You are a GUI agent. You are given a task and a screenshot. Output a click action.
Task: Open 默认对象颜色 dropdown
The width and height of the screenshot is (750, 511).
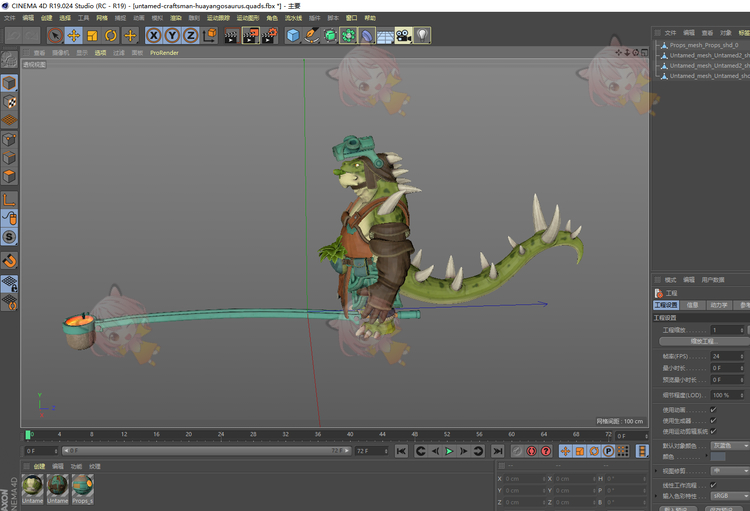pos(730,445)
